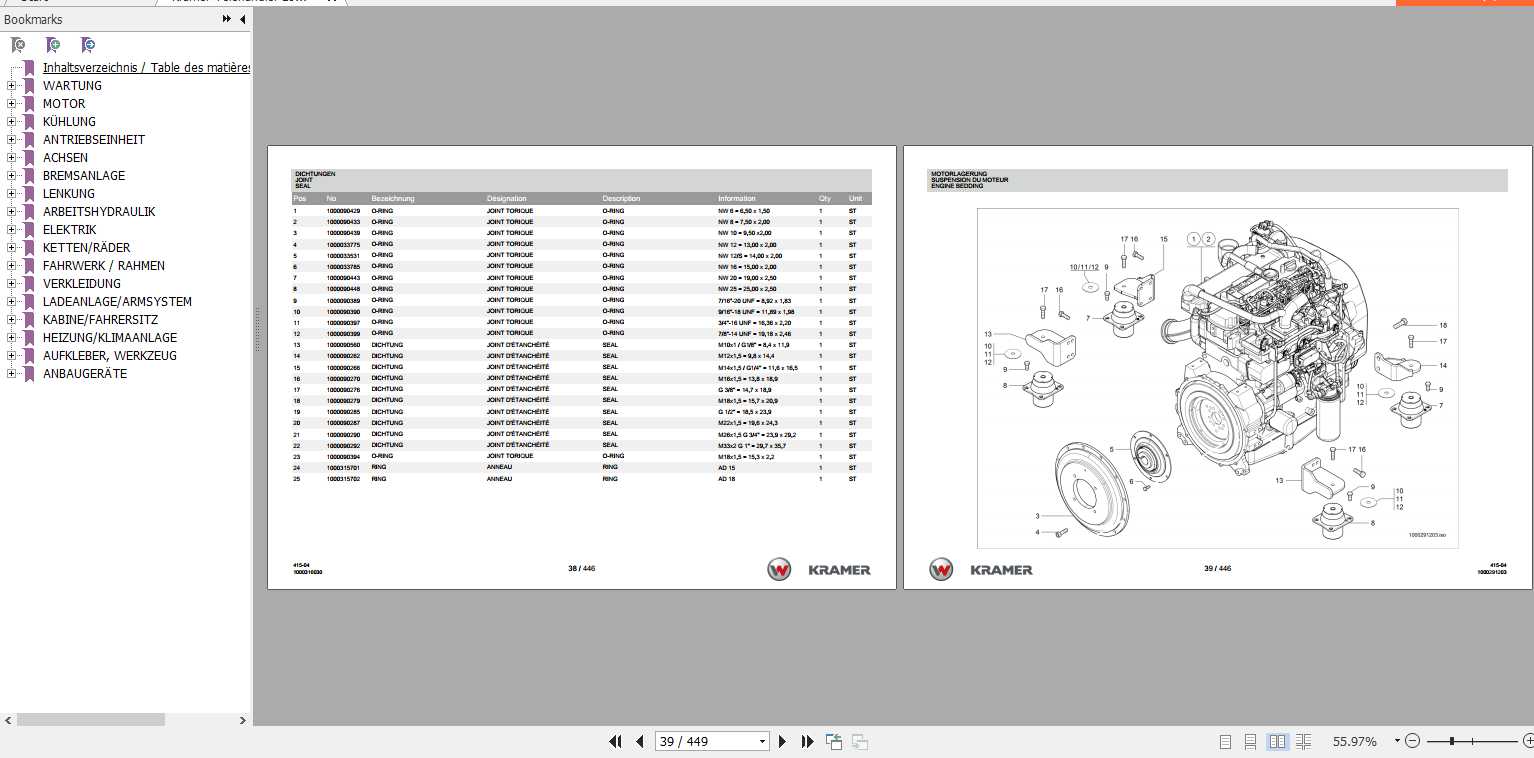Click the Bezeichnung column header

point(392,198)
